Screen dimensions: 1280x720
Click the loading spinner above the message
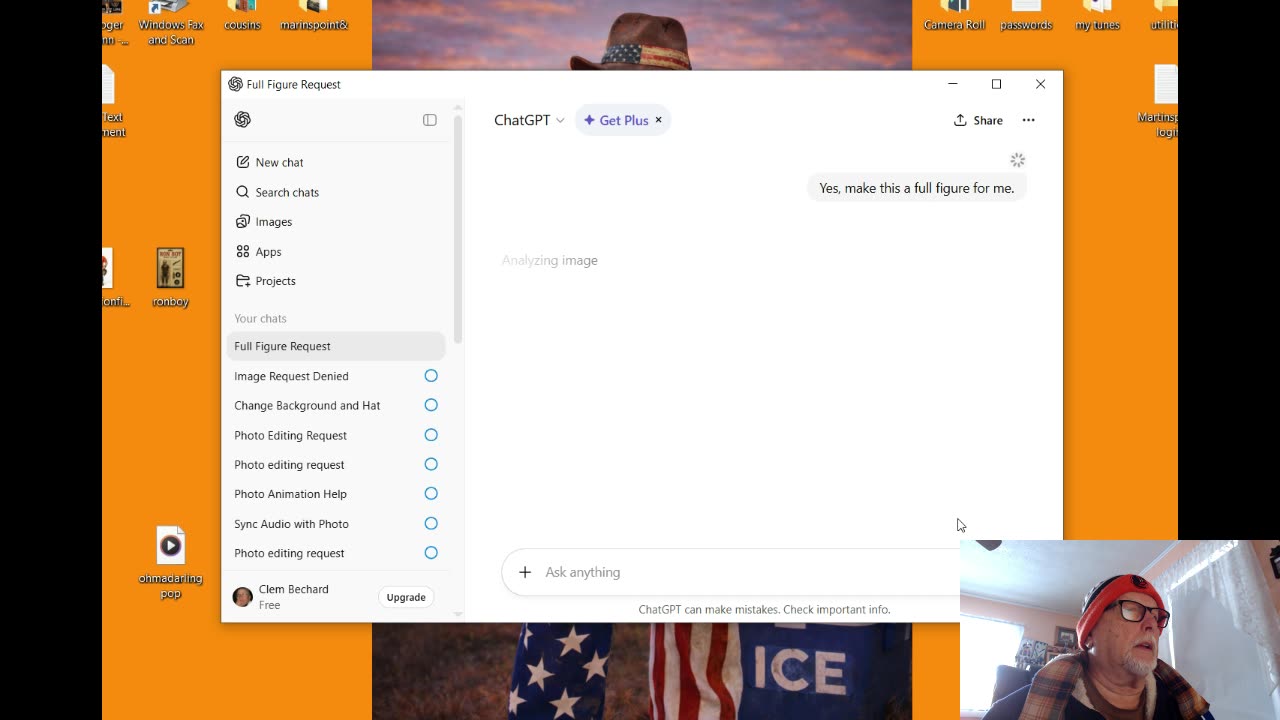tap(1017, 160)
